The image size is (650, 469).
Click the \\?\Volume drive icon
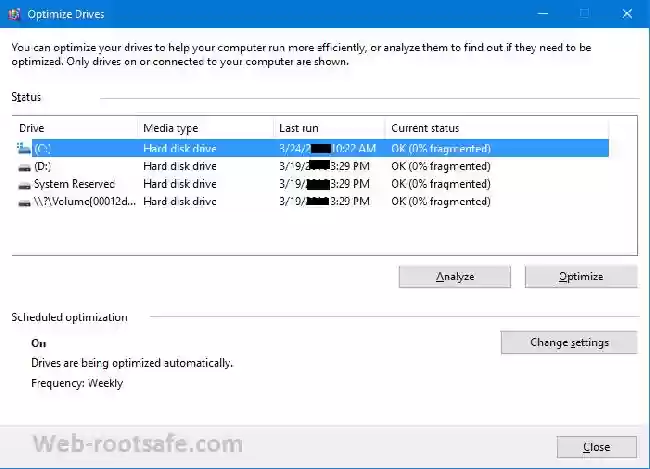point(24,202)
